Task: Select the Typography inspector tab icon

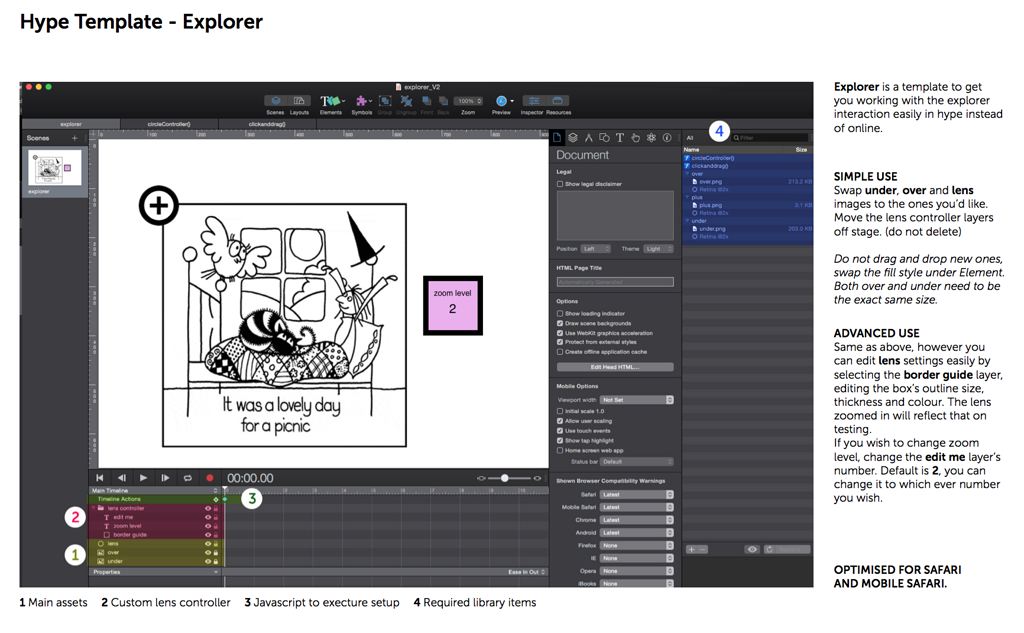Action: tap(619, 138)
